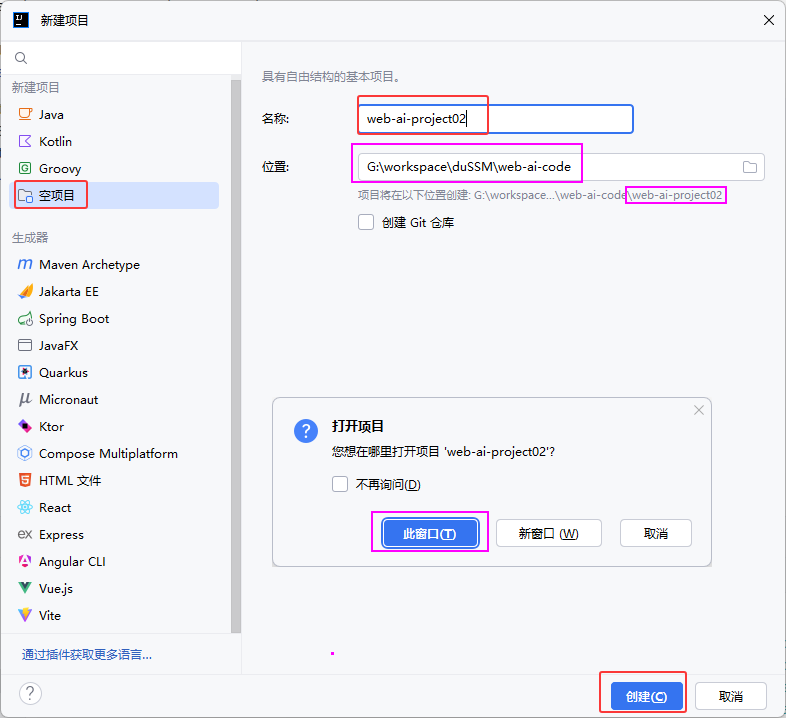Screen dimensions: 786x718
Task: Click the 新窗口 button
Action: point(548,534)
